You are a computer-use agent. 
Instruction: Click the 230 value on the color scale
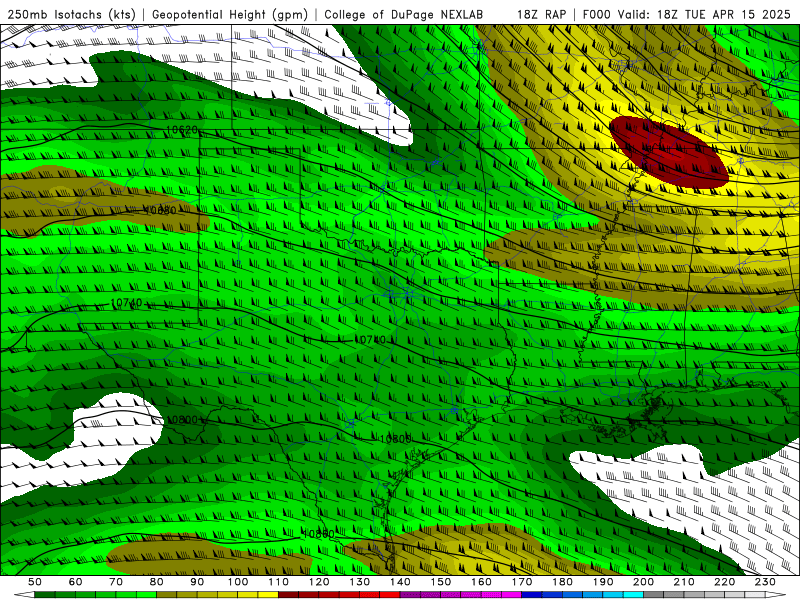pyautogui.click(x=765, y=582)
